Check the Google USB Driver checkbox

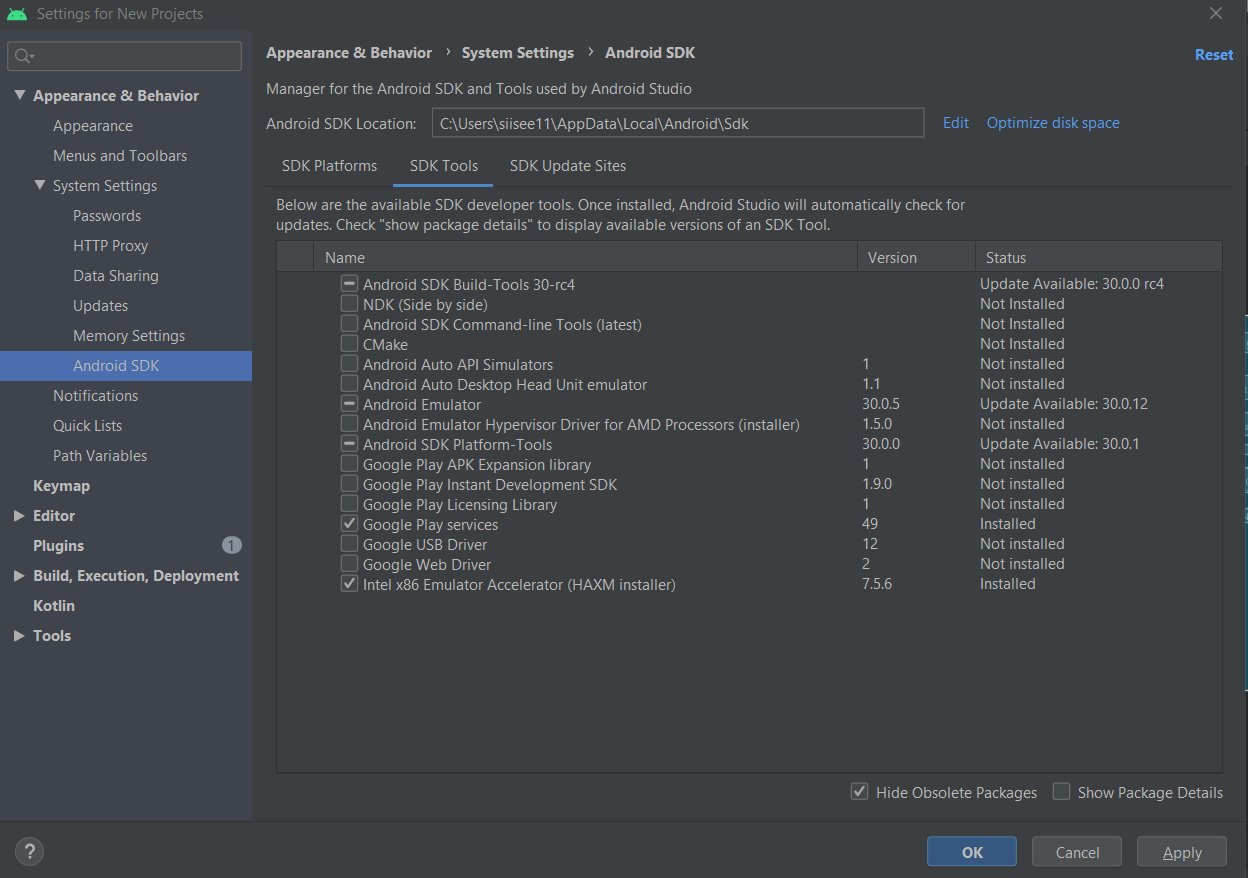pyautogui.click(x=349, y=544)
